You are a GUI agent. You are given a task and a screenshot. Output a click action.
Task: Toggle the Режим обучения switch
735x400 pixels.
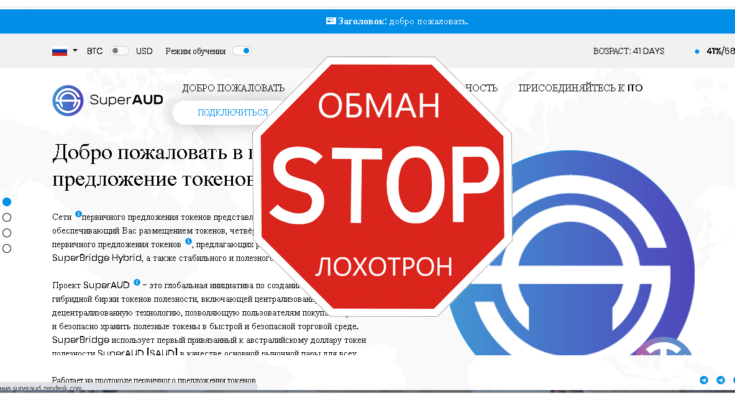[x=242, y=51]
